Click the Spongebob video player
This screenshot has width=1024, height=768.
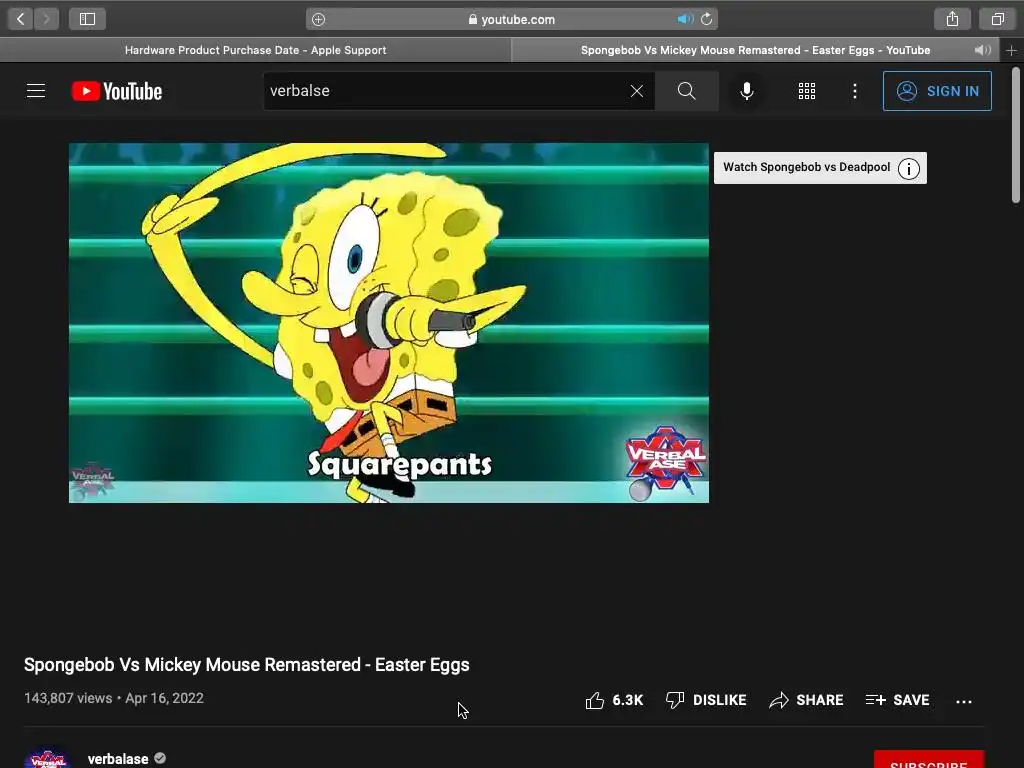pos(389,323)
